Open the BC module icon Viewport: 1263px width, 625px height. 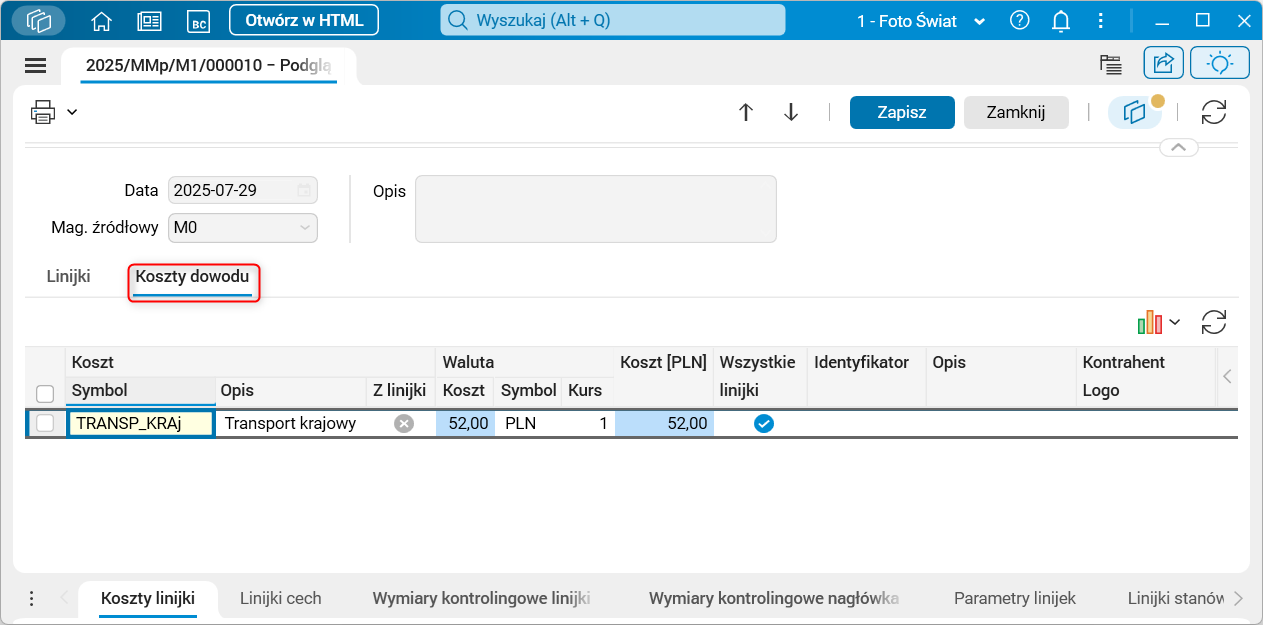(x=198, y=21)
